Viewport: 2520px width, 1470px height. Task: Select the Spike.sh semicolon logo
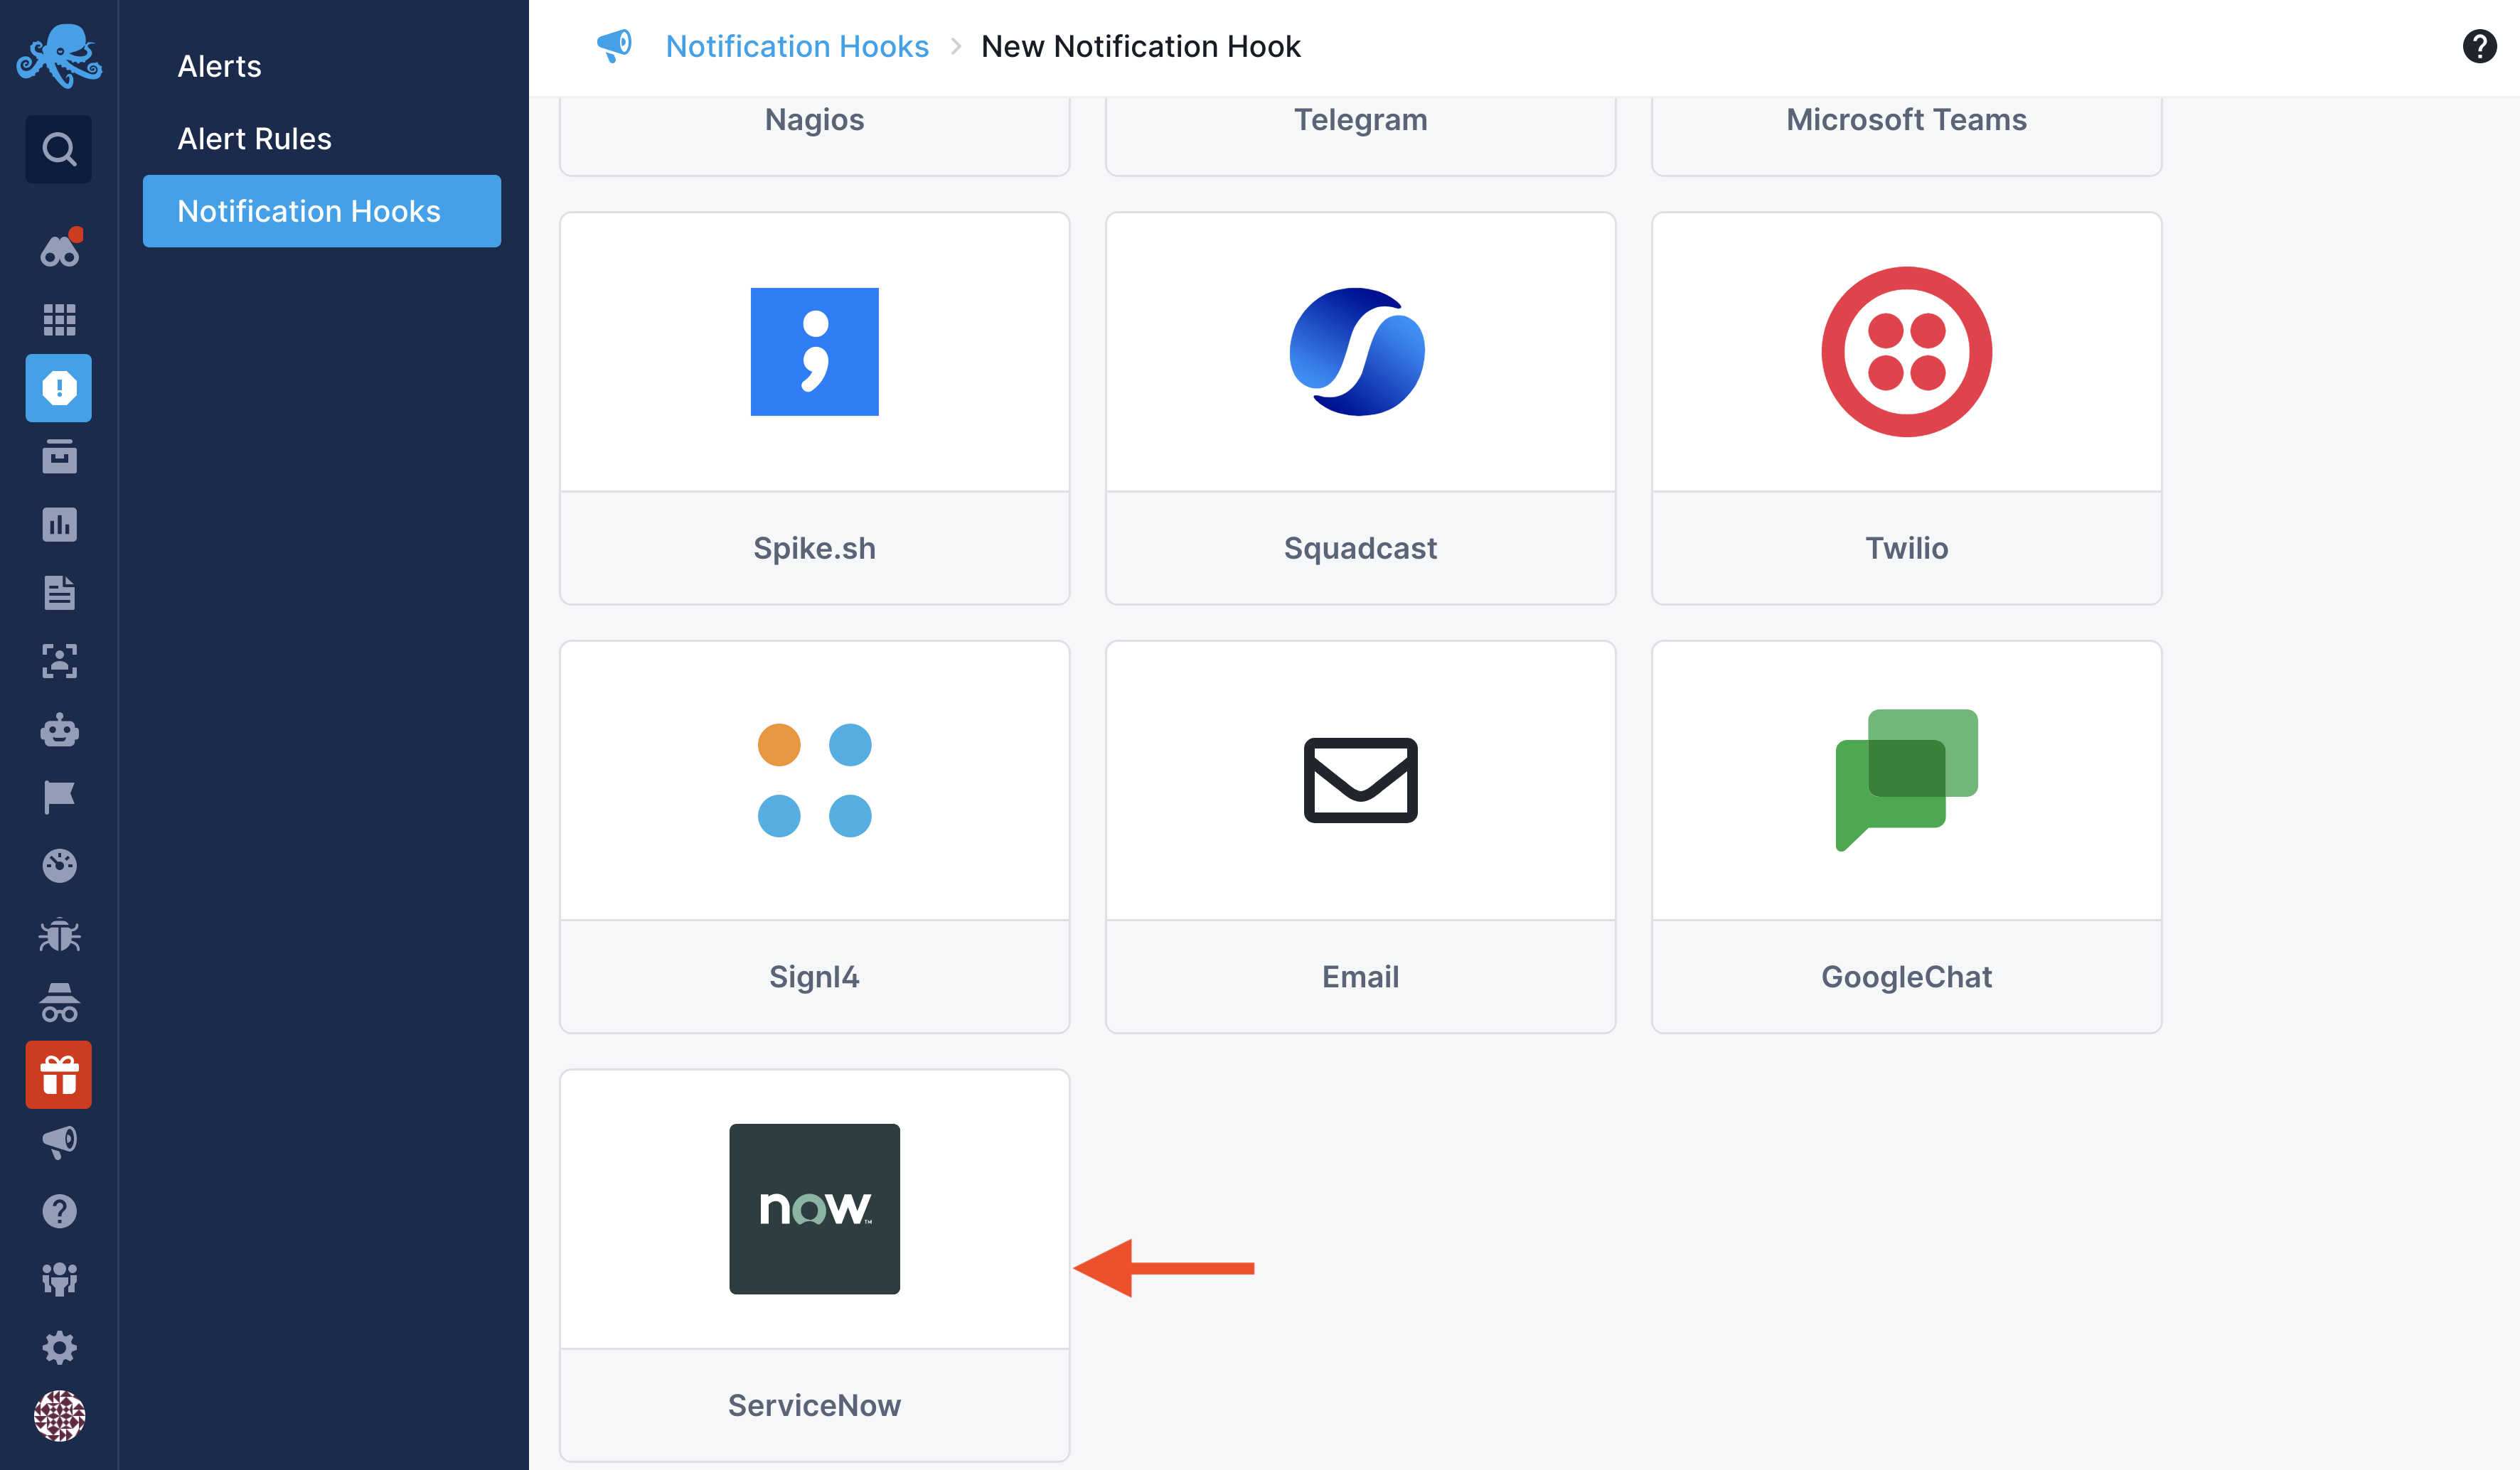(814, 352)
